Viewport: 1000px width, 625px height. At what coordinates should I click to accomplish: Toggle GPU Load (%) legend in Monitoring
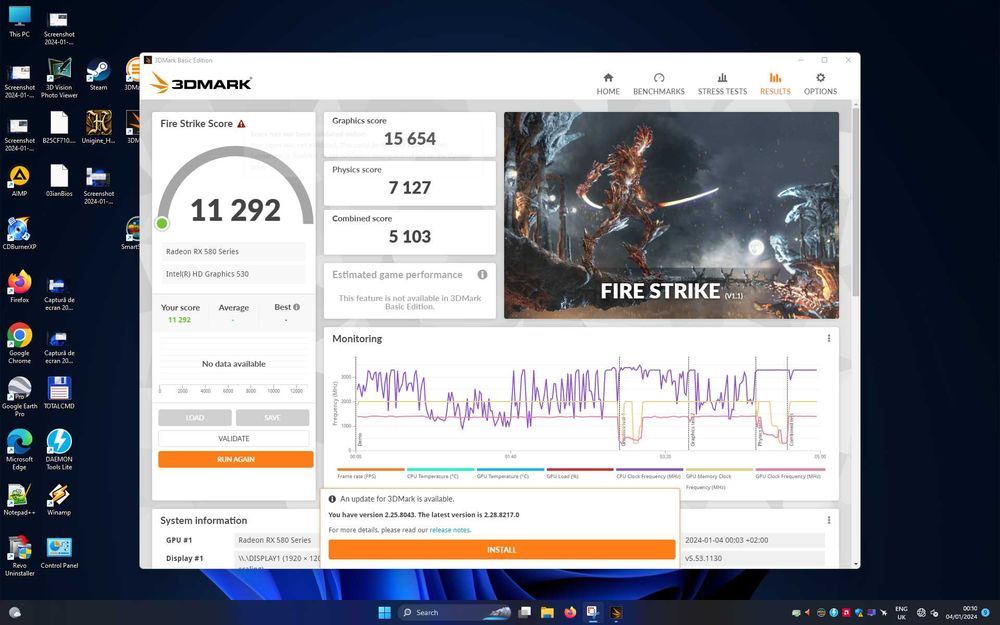click(x=579, y=473)
